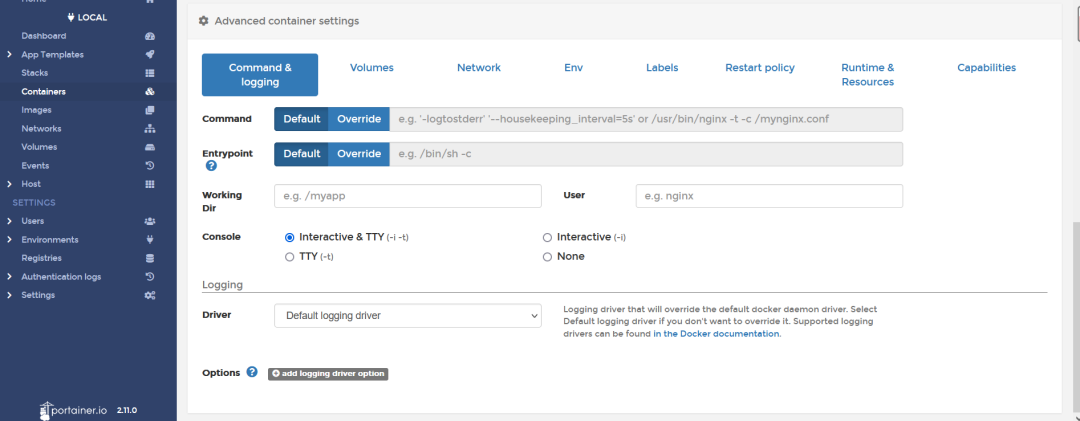Screen dimensions: 1080x421
Task: Select the TTY (-t) console radio
Action: point(290,256)
